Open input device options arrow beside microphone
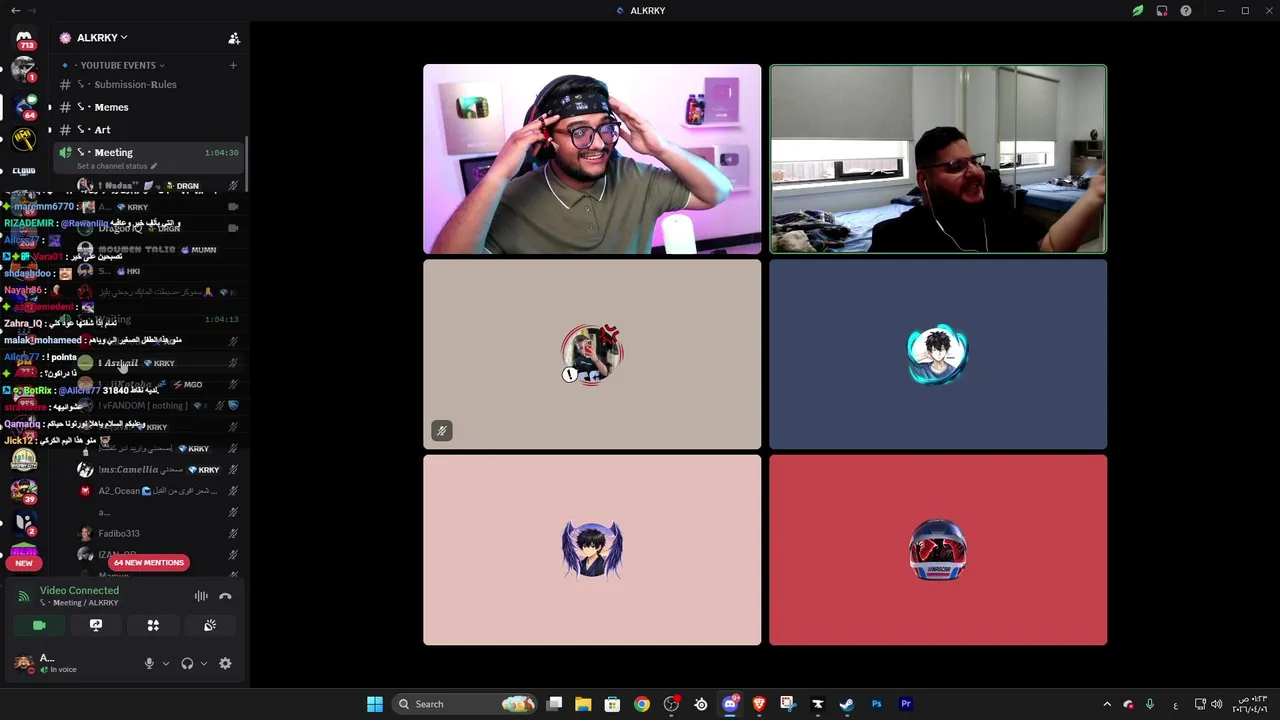 click(166, 663)
